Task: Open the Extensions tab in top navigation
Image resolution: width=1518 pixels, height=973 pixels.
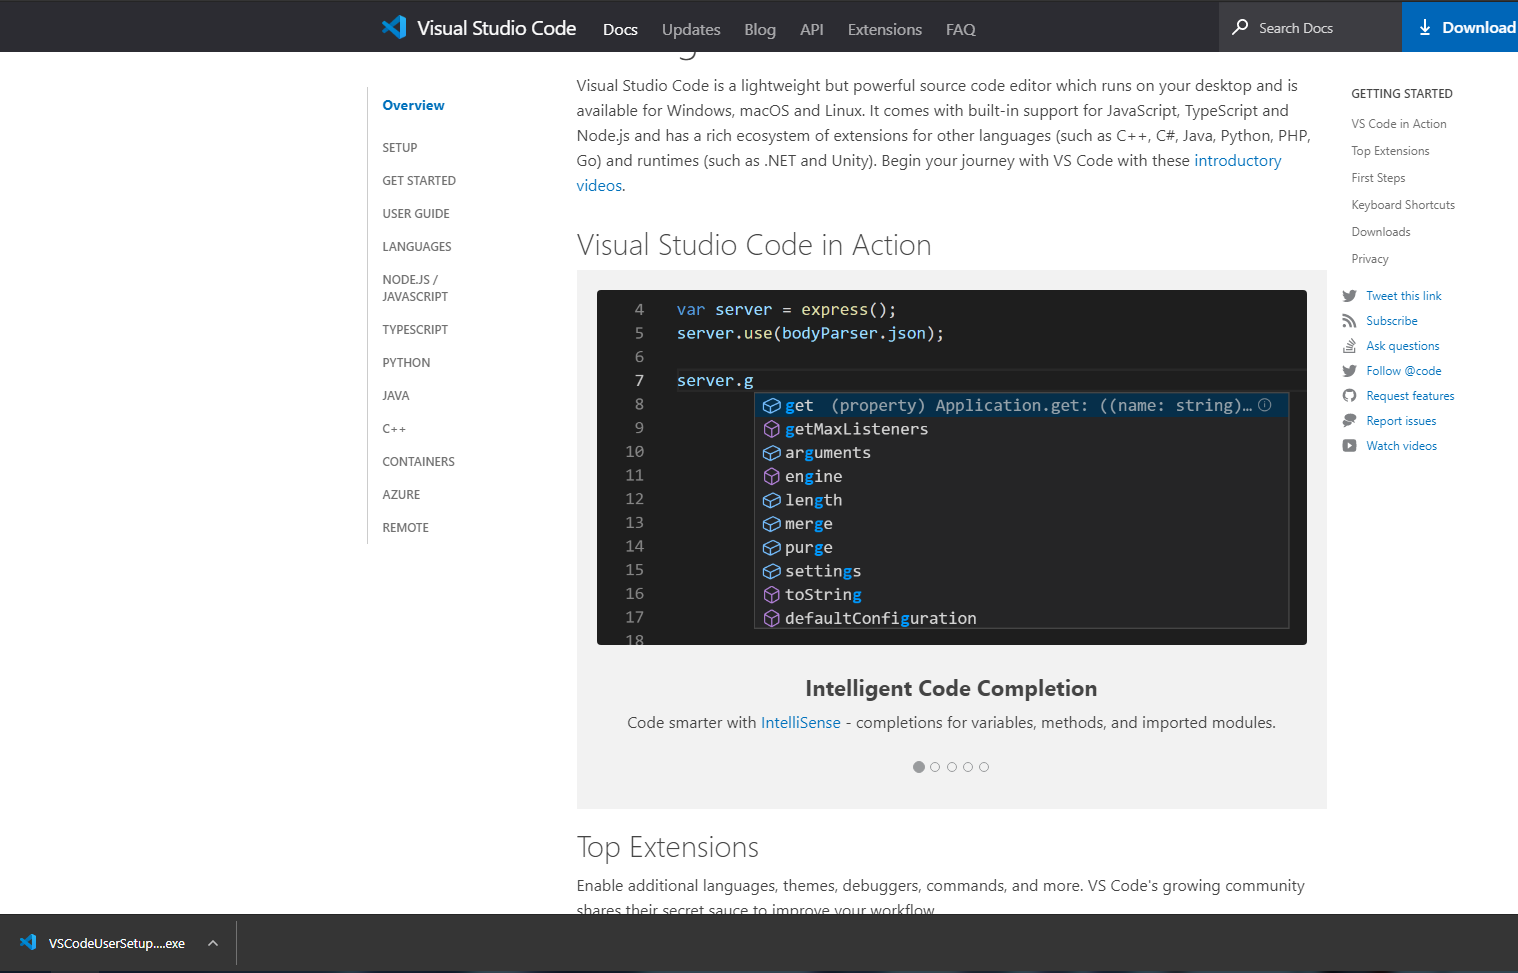Action: [x=885, y=30]
